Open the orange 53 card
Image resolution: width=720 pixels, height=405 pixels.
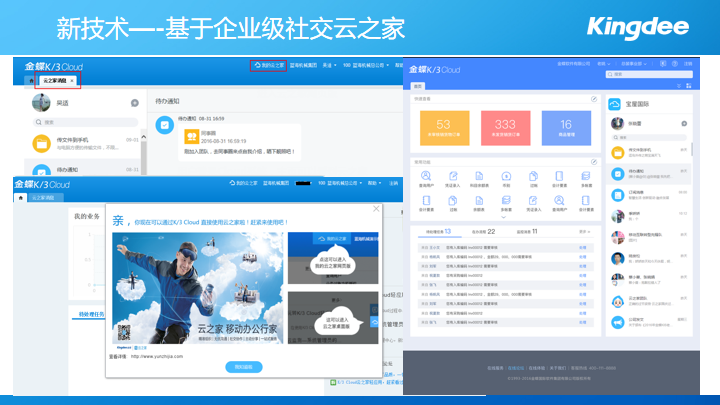pyautogui.click(x=444, y=128)
